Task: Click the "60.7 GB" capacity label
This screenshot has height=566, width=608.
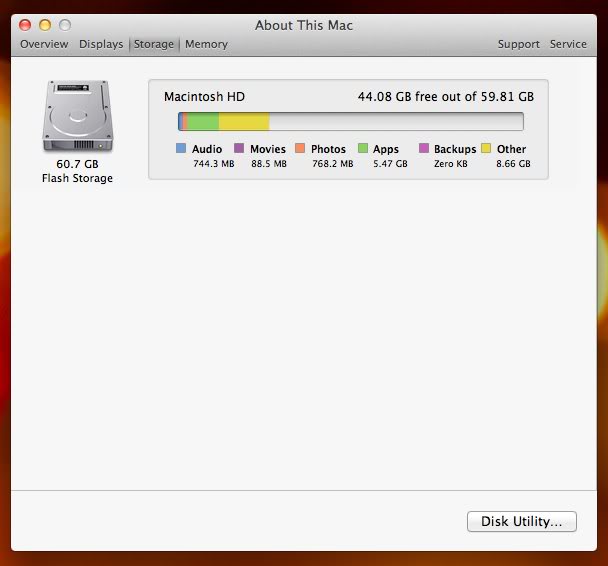Action: pyautogui.click(x=77, y=164)
